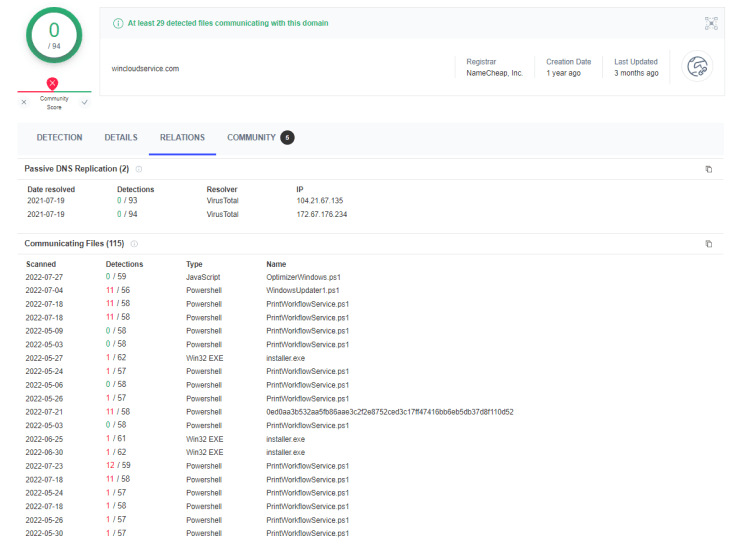Click info icon beside Passive DNS Replication

[139, 169]
